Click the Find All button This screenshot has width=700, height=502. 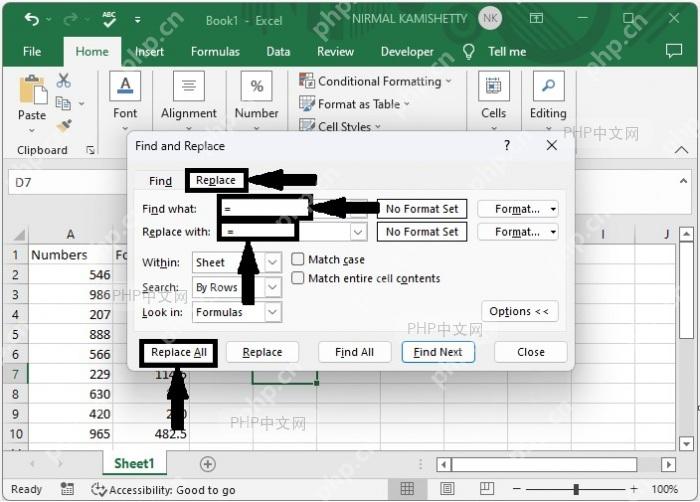point(354,352)
